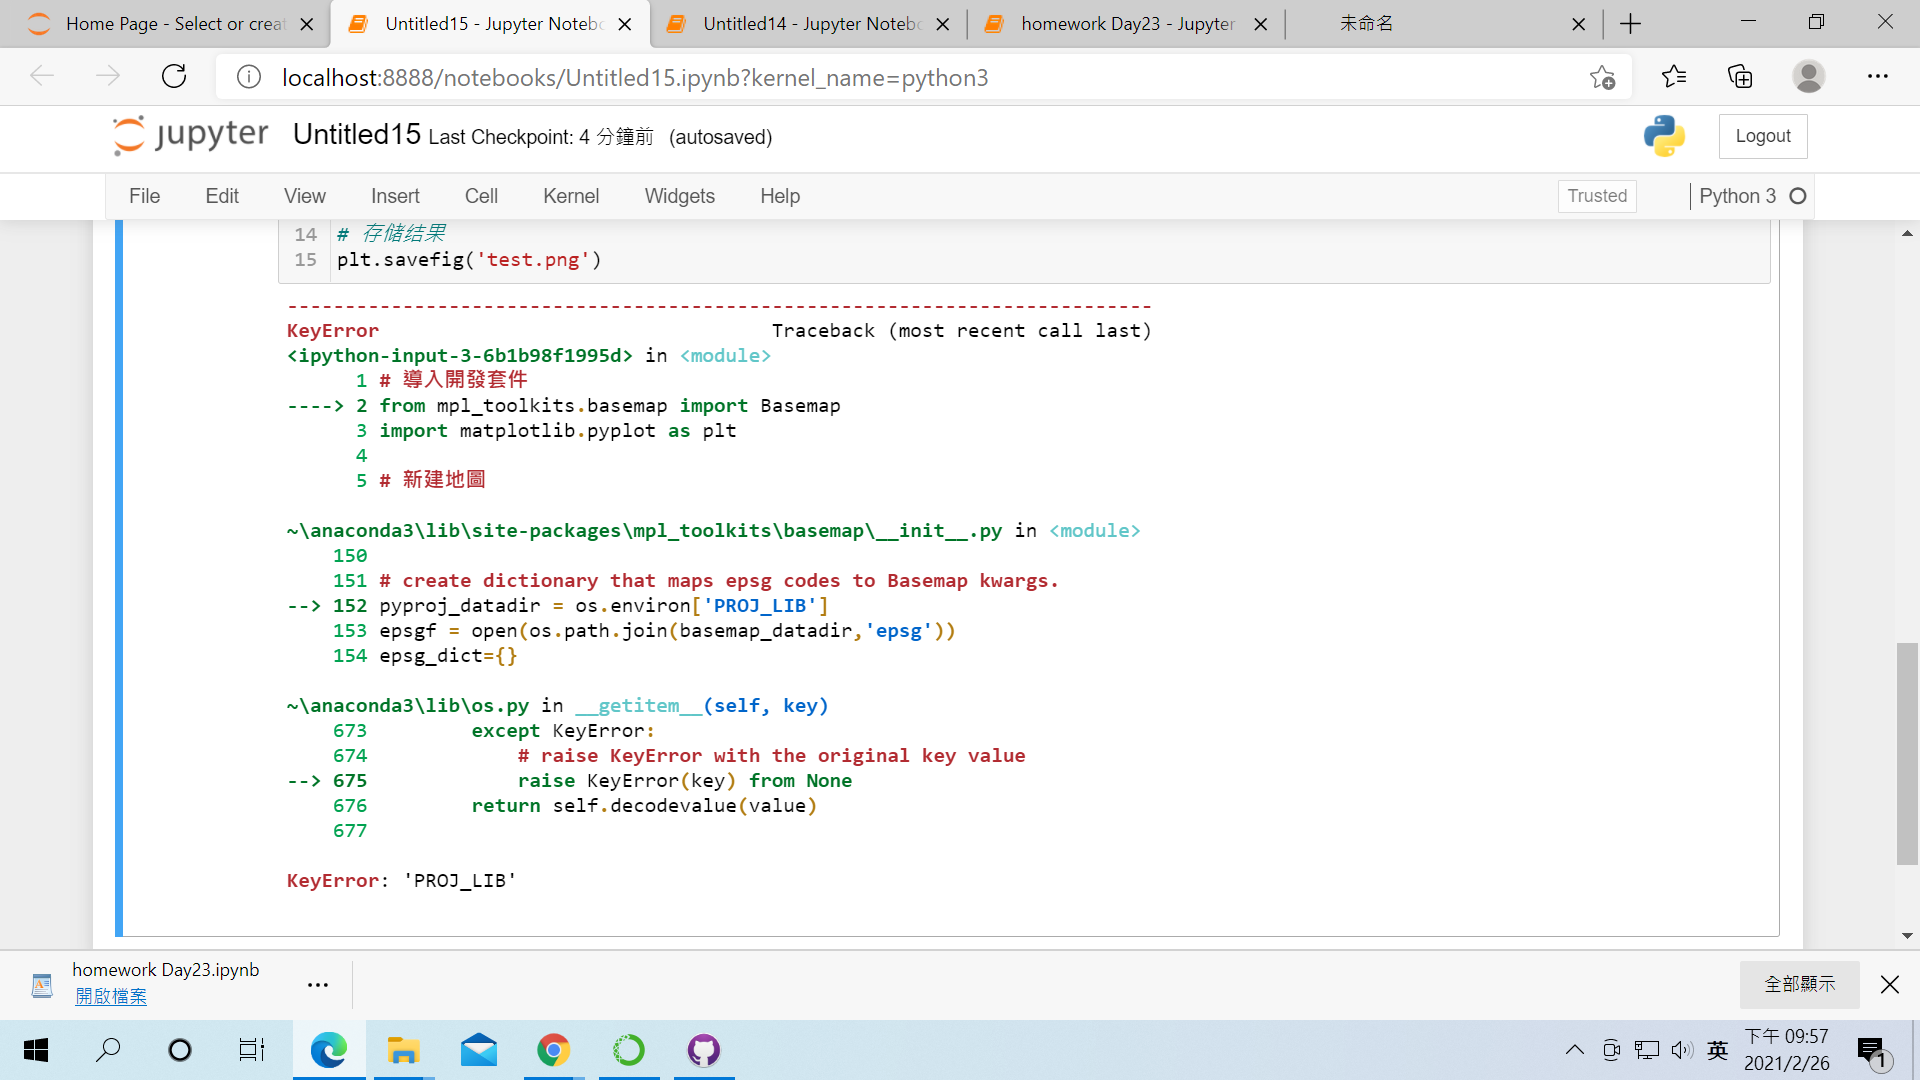
Task: Switch the input language indicator 英
Action: pyautogui.click(x=1718, y=1050)
